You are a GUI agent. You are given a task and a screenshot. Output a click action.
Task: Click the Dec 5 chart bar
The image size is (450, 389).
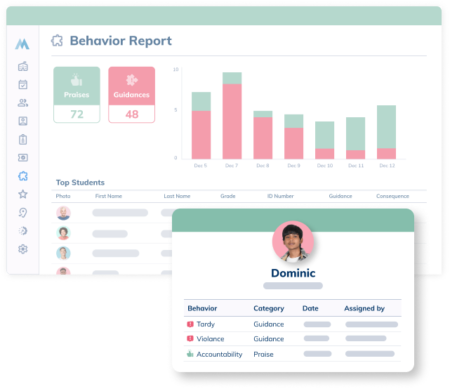click(x=201, y=125)
